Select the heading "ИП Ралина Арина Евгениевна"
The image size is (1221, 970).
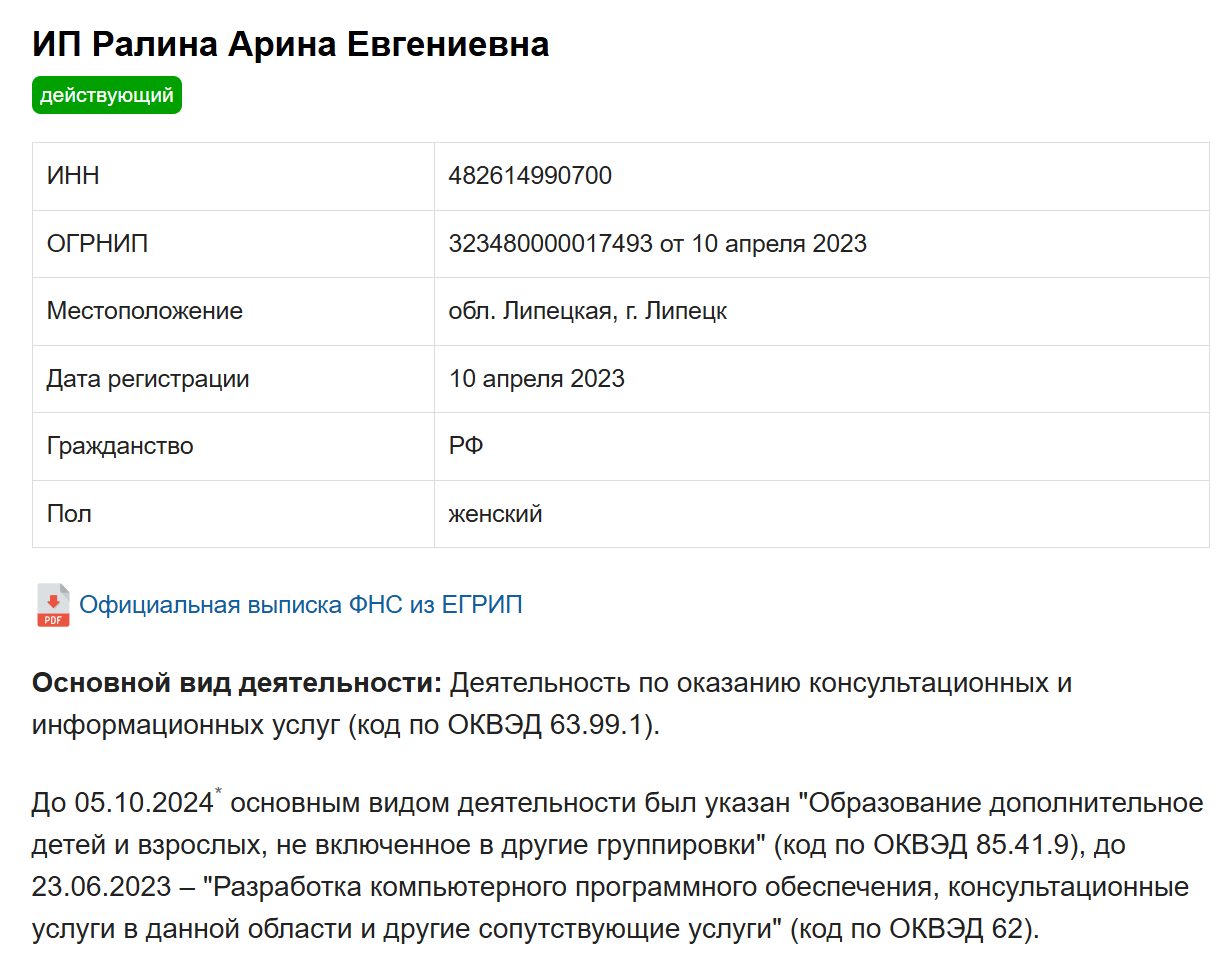click(290, 44)
